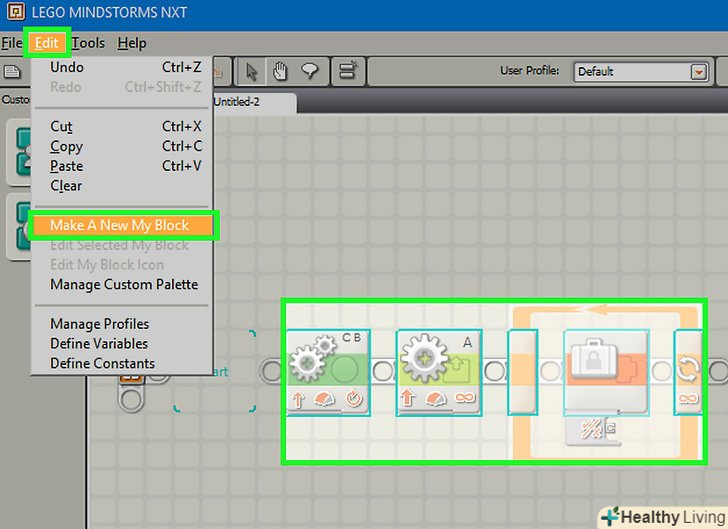Click the Motor block power gauge icon
The image size is (728, 529).
[435, 399]
